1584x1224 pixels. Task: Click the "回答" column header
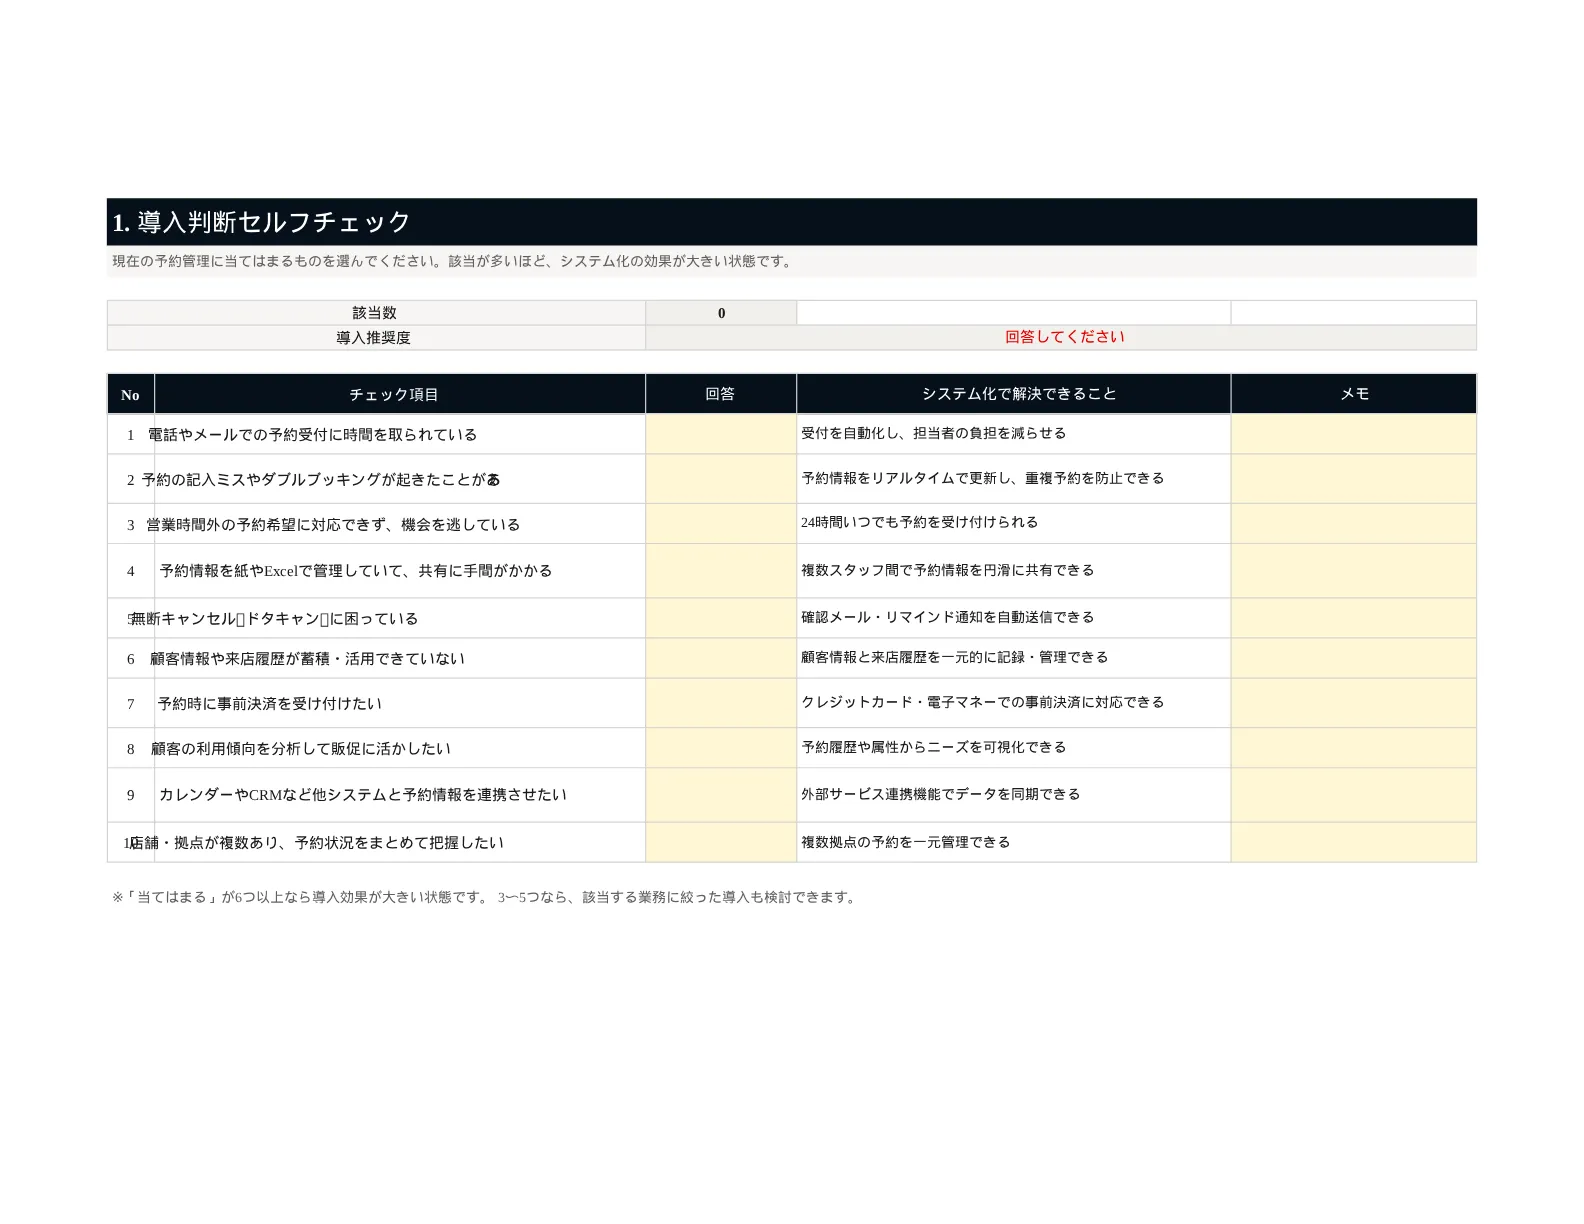[721, 394]
